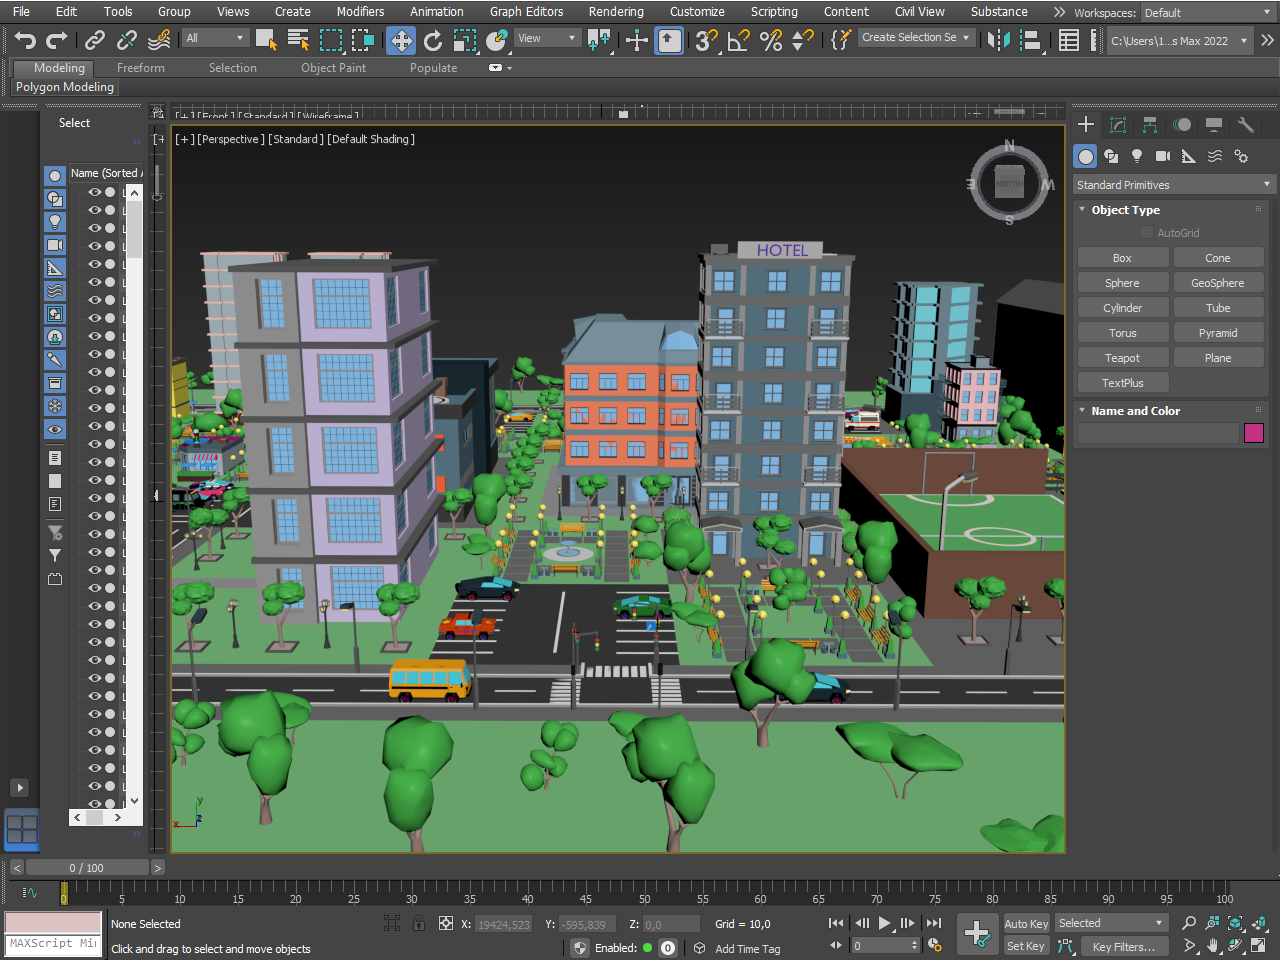Click the Undo arrow in main toolbar

tap(25, 40)
